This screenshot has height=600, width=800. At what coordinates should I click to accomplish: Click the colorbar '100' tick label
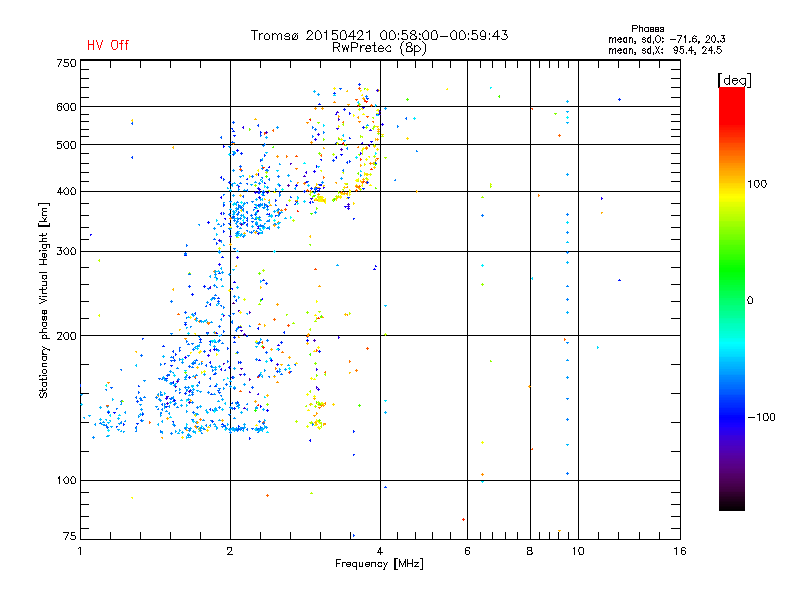click(x=757, y=184)
